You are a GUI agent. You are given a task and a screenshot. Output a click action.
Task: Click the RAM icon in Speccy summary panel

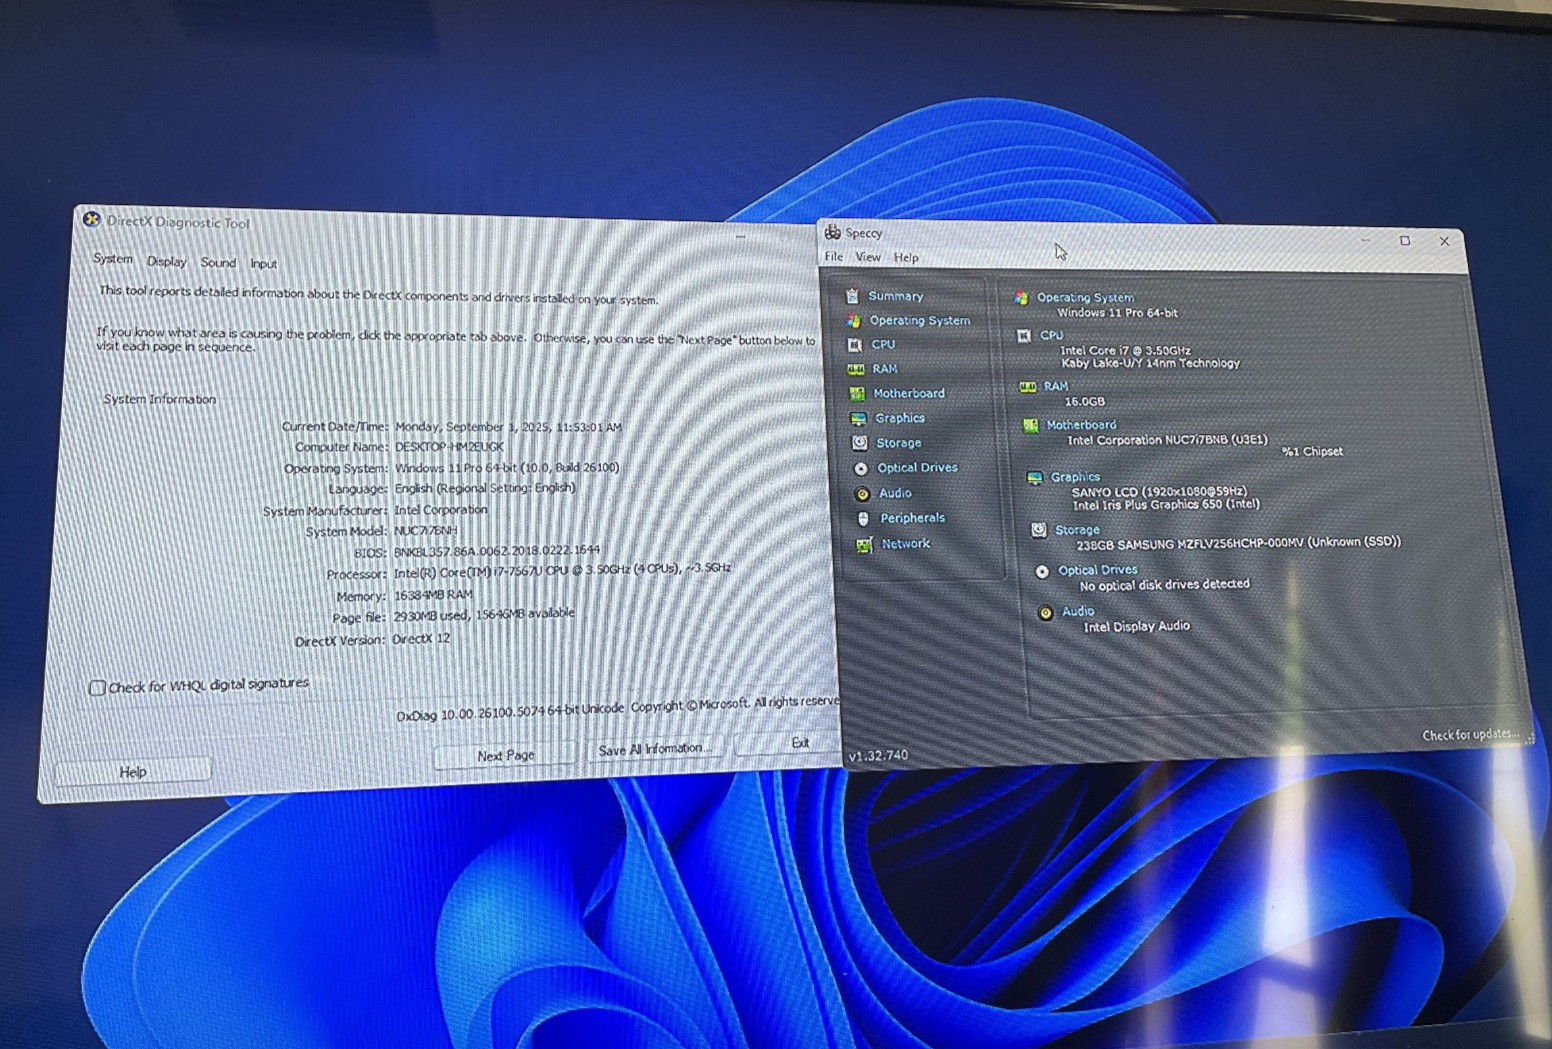click(1027, 387)
